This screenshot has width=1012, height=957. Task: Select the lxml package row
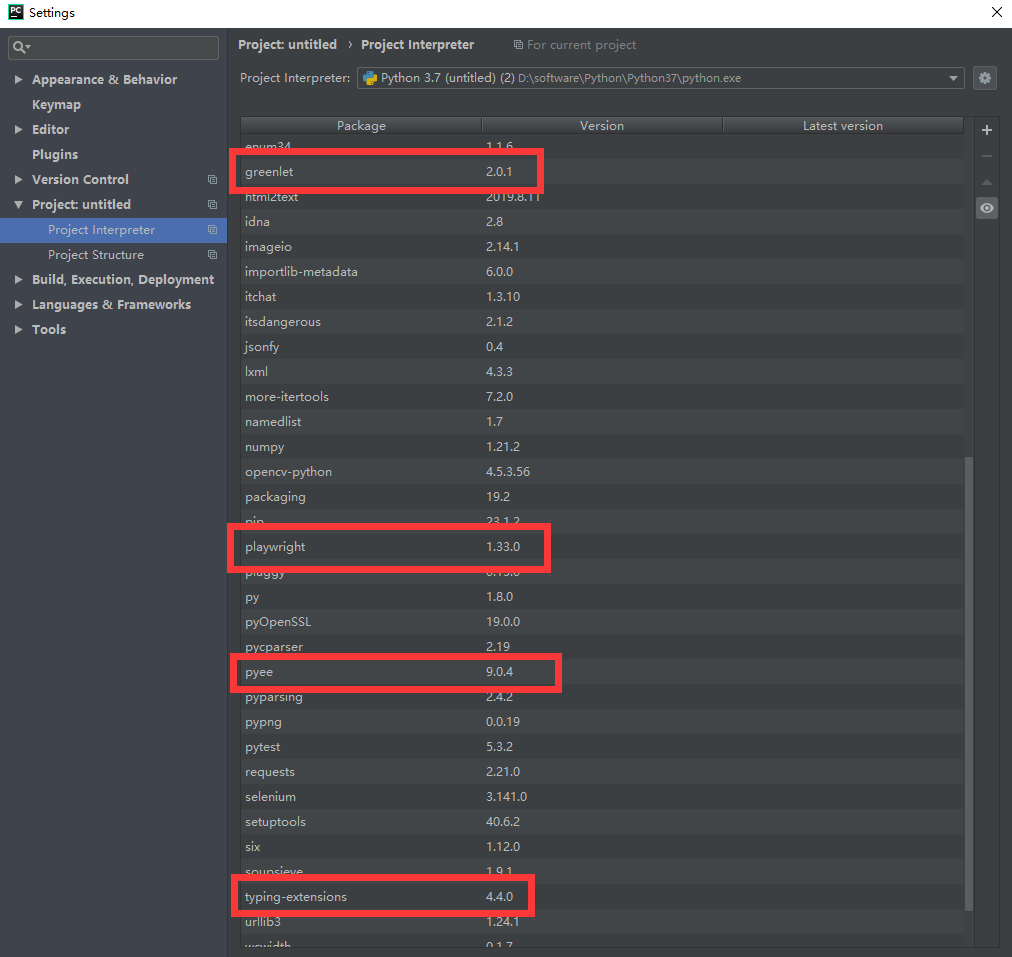click(x=602, y=372)
